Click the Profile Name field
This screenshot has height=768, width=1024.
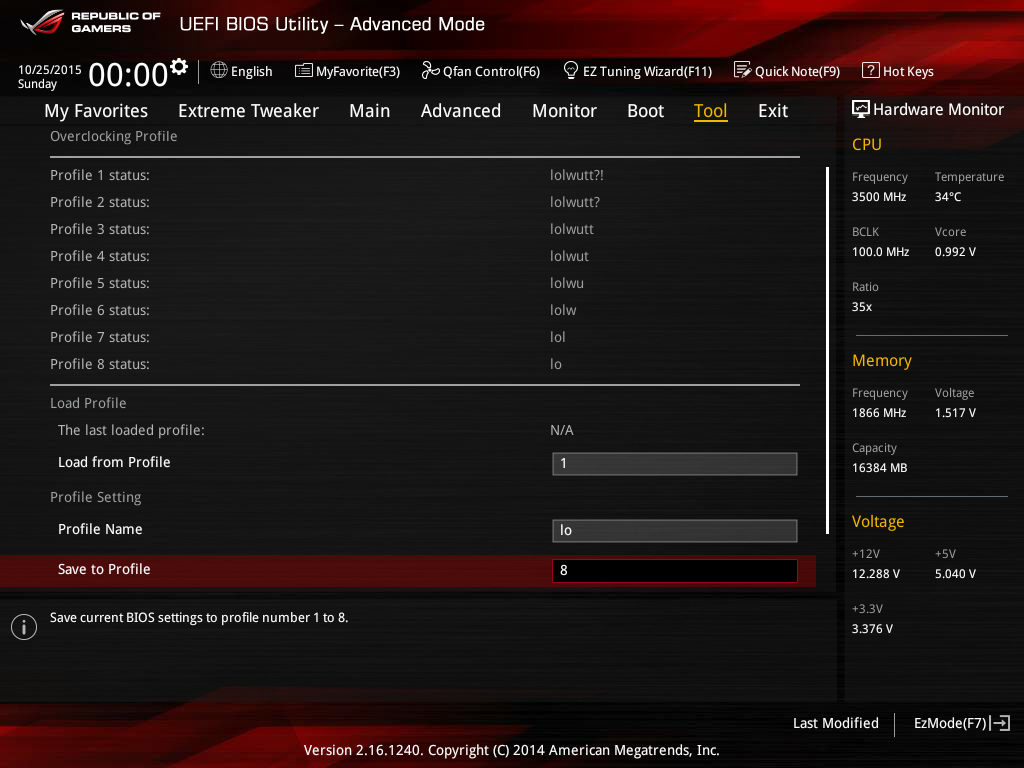click(x=675, y=530)
